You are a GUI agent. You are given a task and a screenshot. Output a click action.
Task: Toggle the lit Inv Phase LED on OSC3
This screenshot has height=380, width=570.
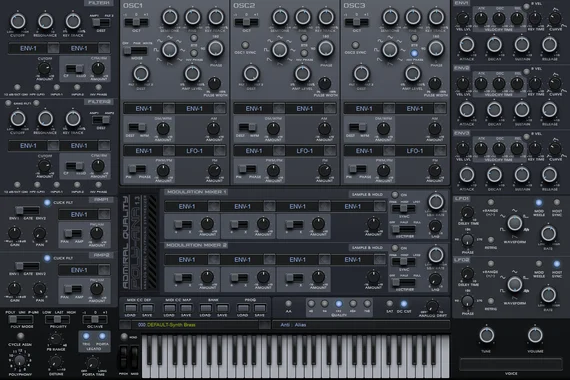click(x=414, y=53)
